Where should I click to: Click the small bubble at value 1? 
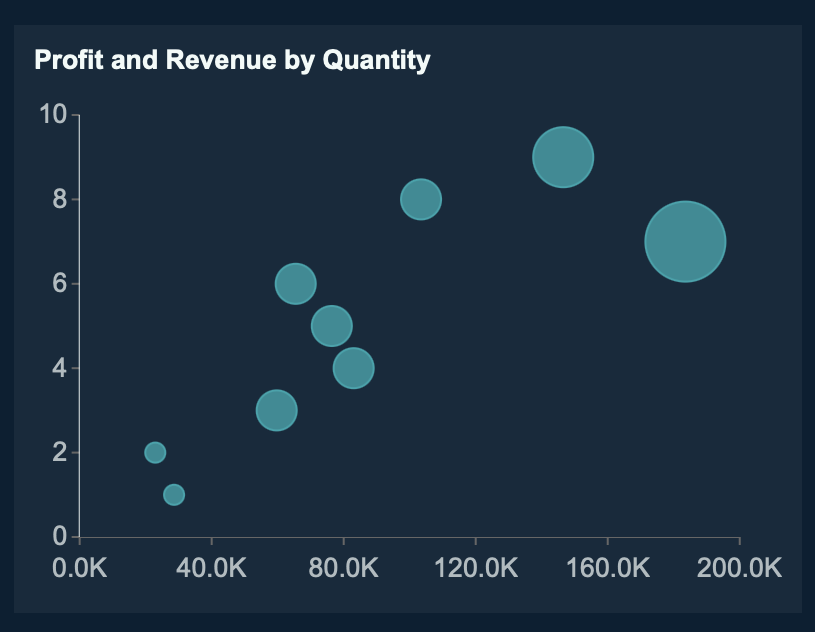[x=174, y=495]
